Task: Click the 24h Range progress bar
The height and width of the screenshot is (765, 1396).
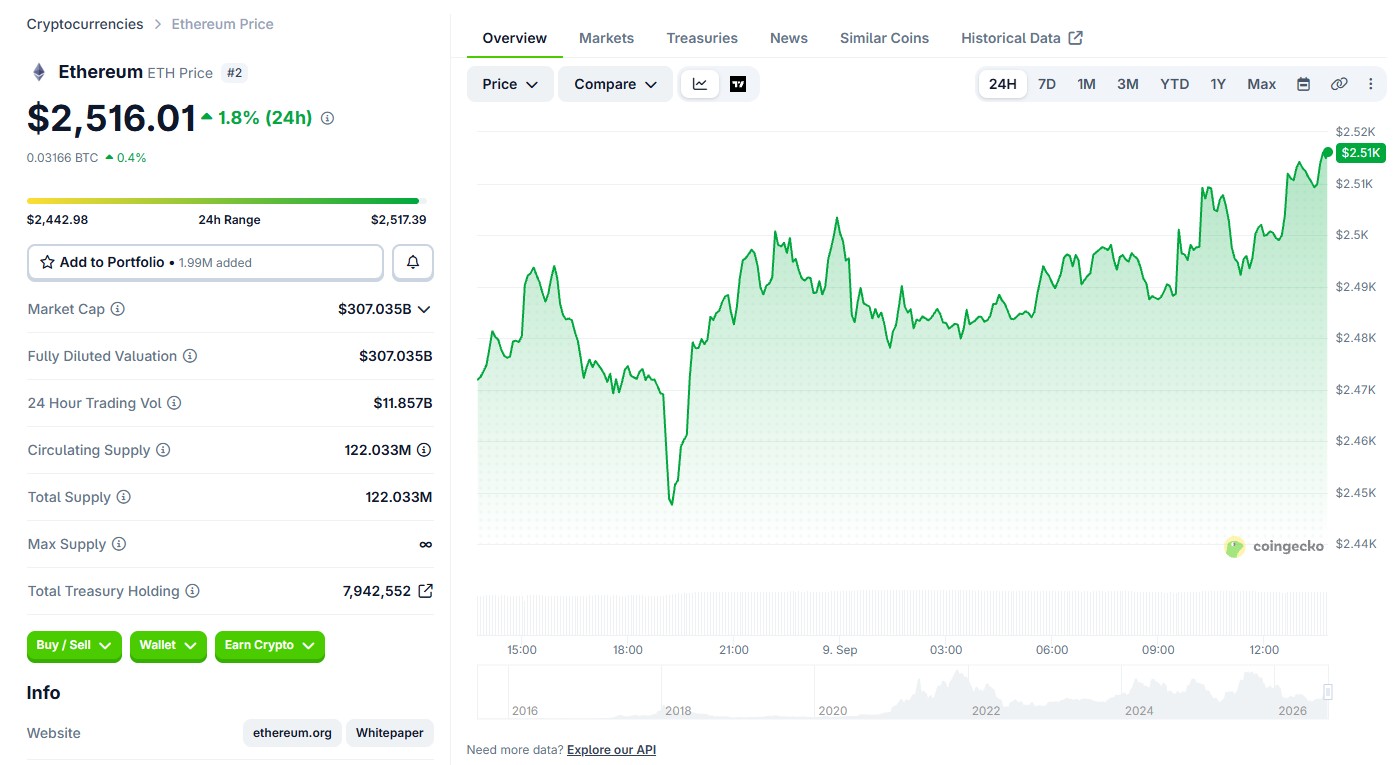Action: pyautogui.click(x=227, y=201)
